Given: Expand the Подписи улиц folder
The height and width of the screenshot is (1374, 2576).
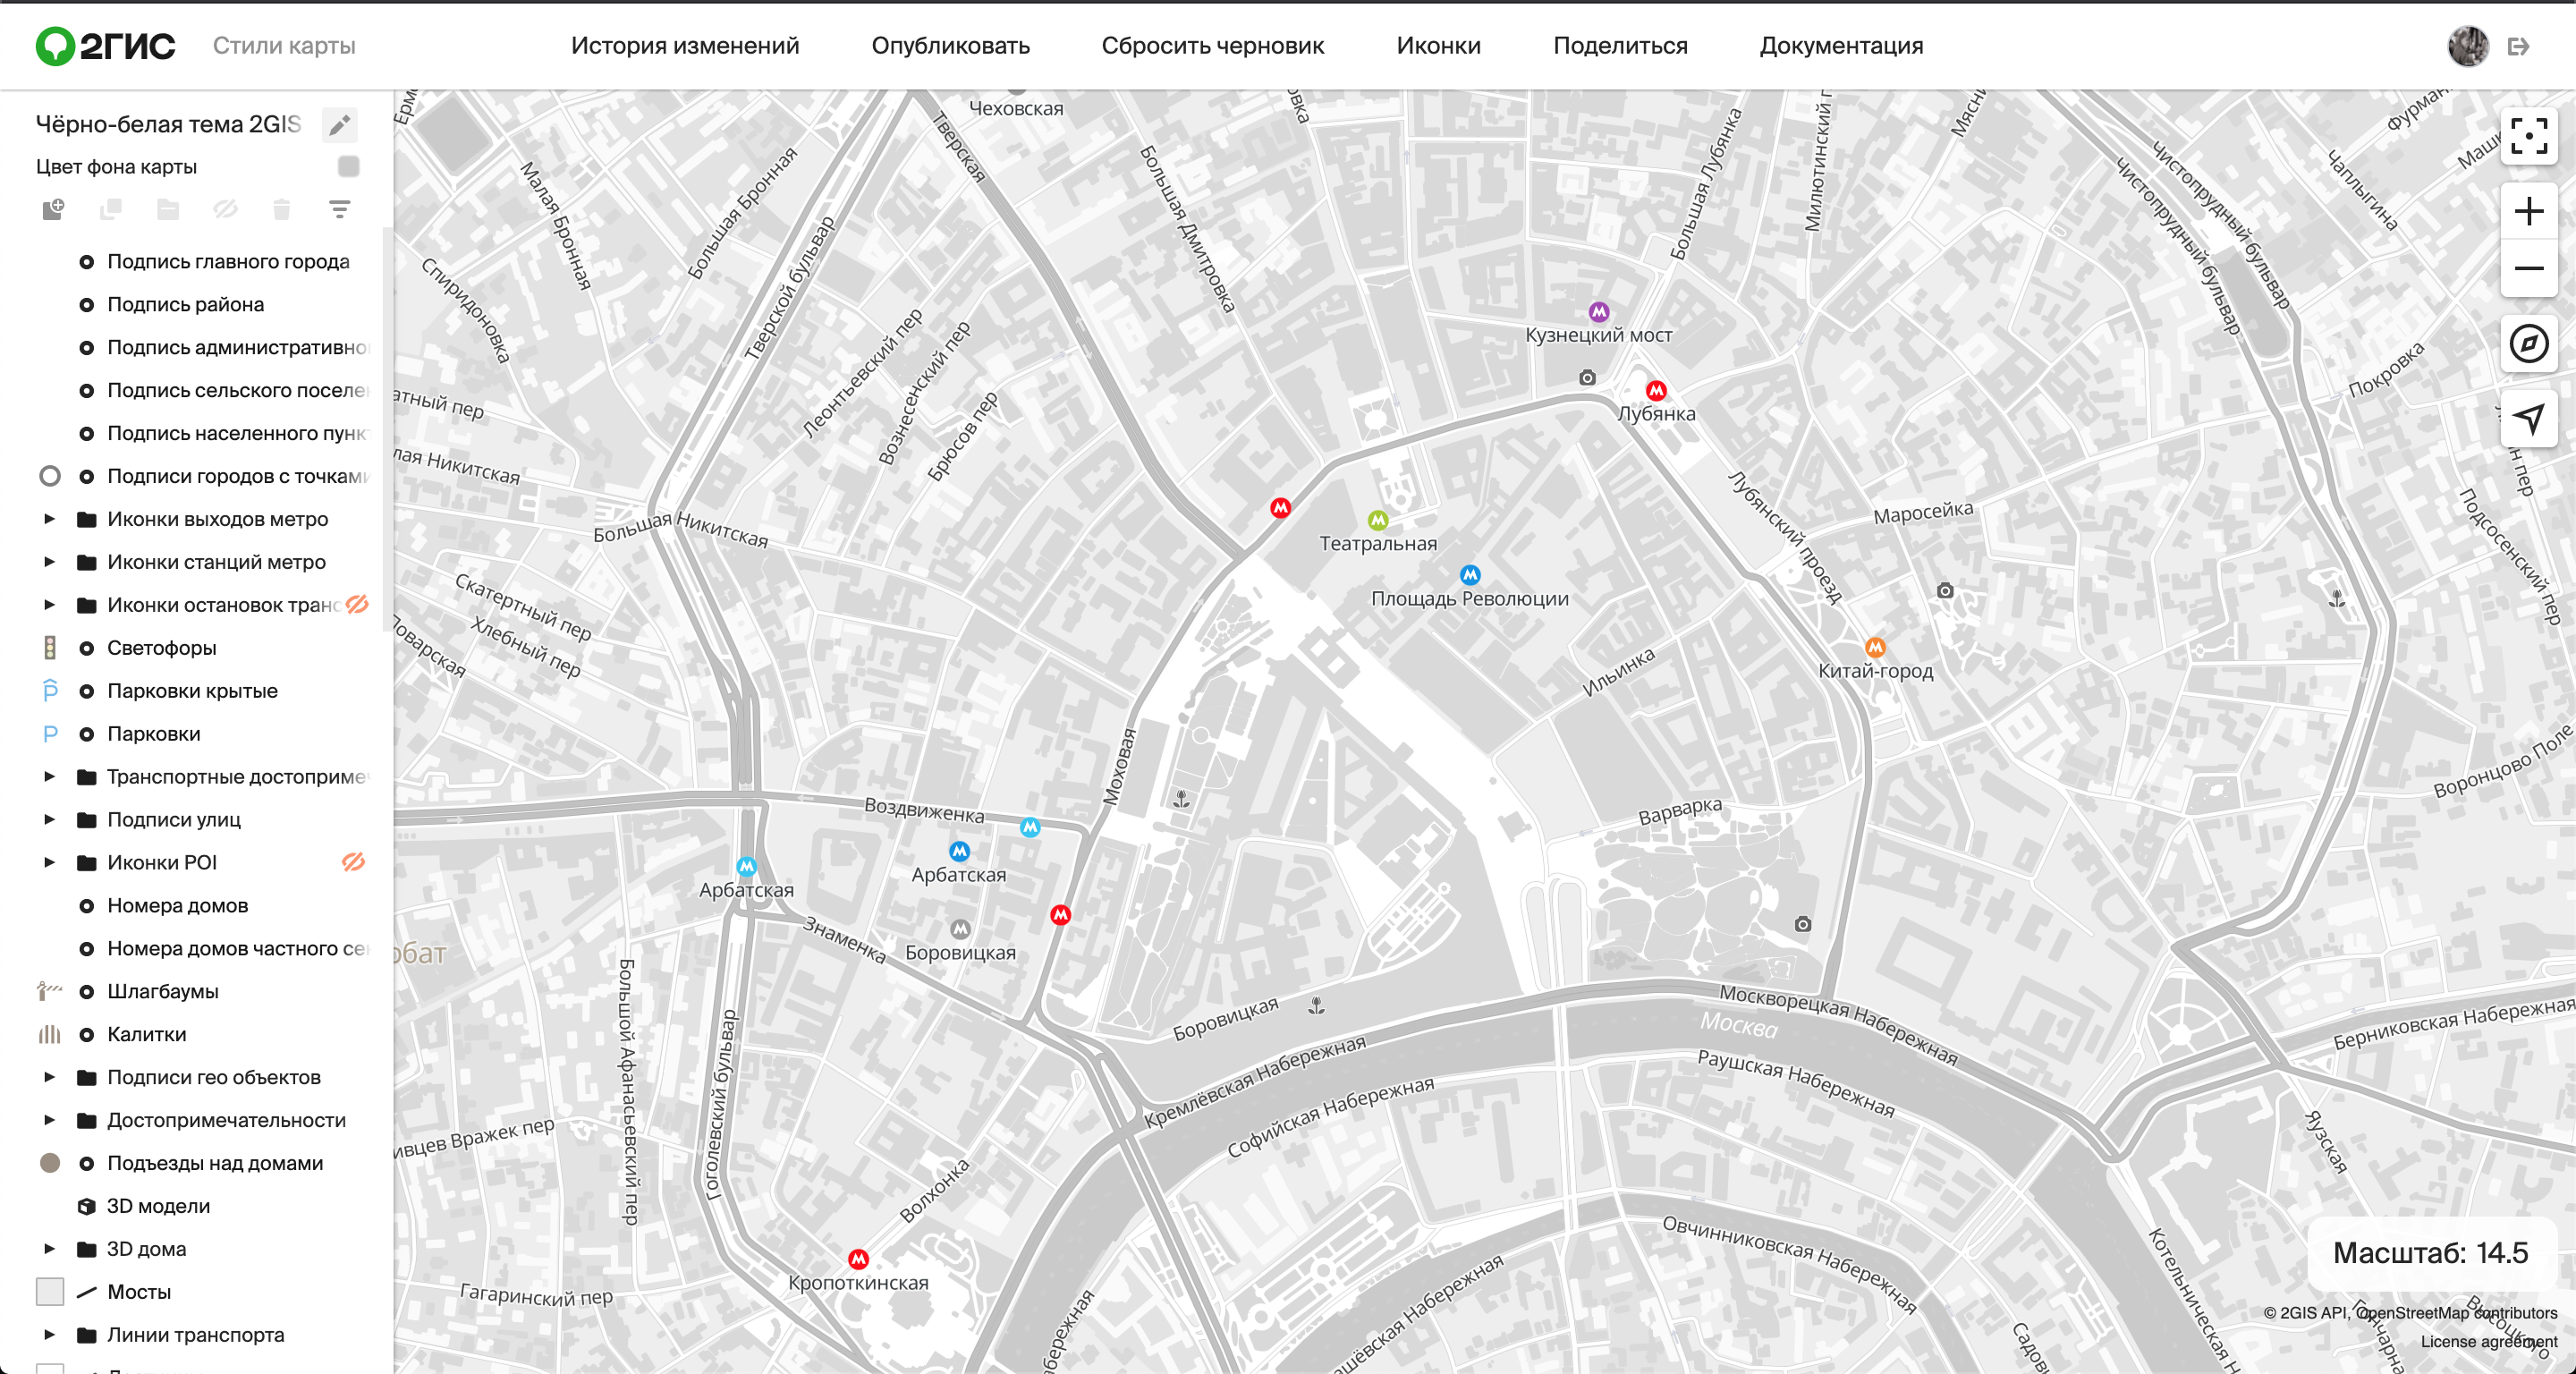Looking at the screenshot, I should [49, 819].
